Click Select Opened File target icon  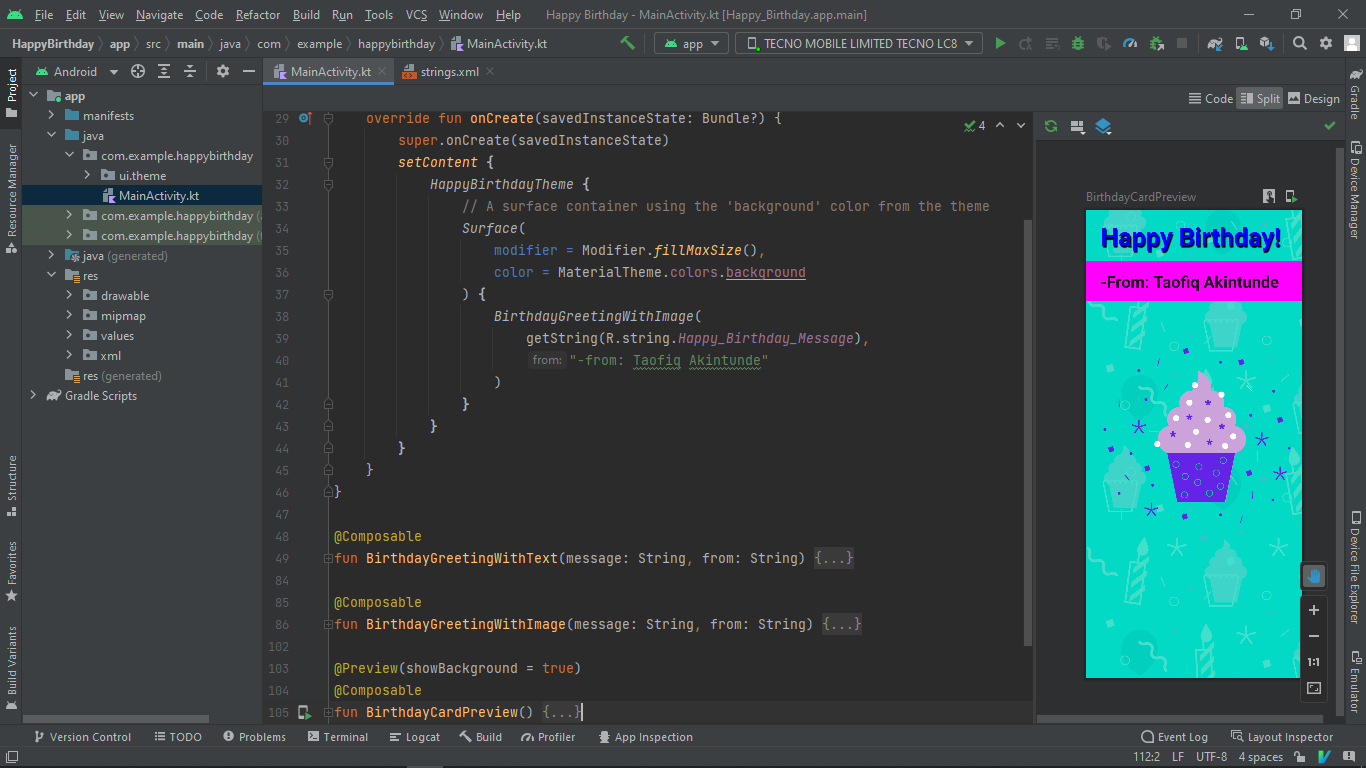coord(138,72)
